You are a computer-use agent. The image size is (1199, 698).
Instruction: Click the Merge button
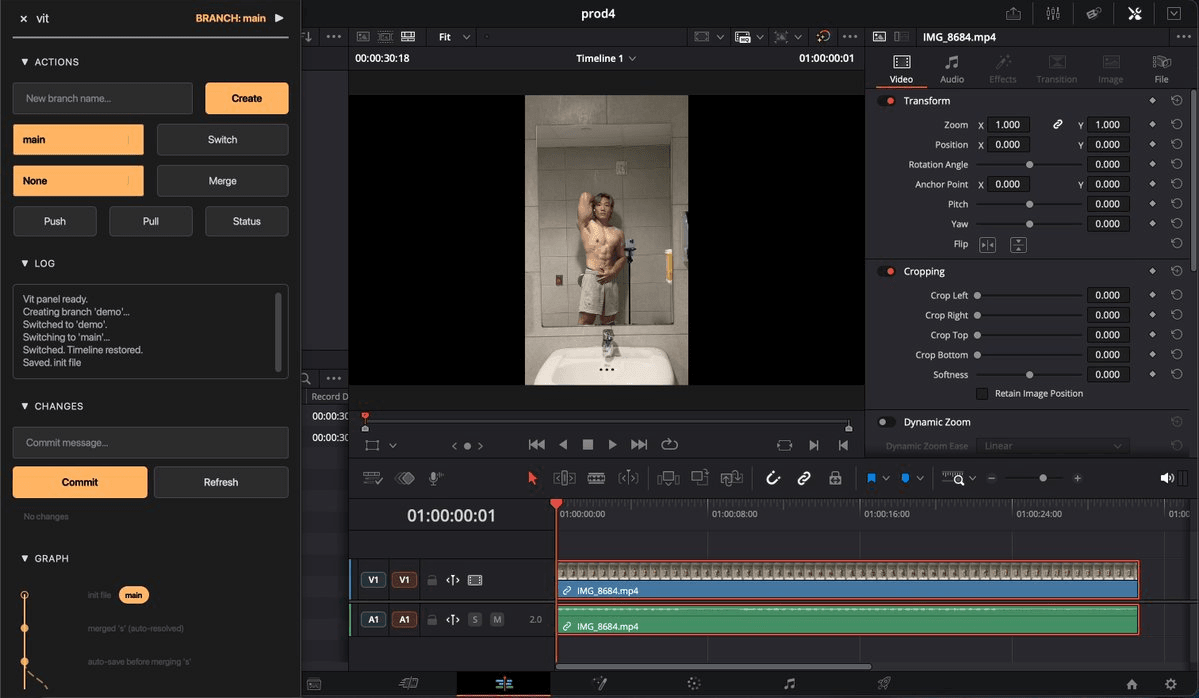click(223, 181)
